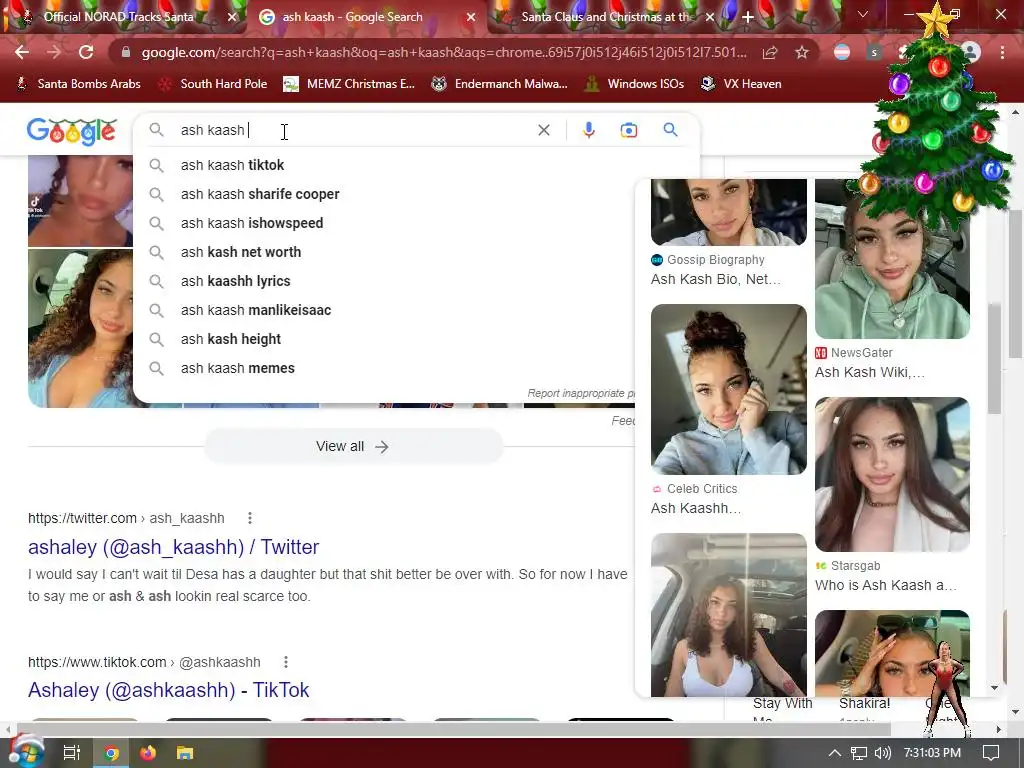This screenshot has width=1024, height=768.
Task: Click scroll right arrow of horizontal scrollbar
Action: pos(999,729)
